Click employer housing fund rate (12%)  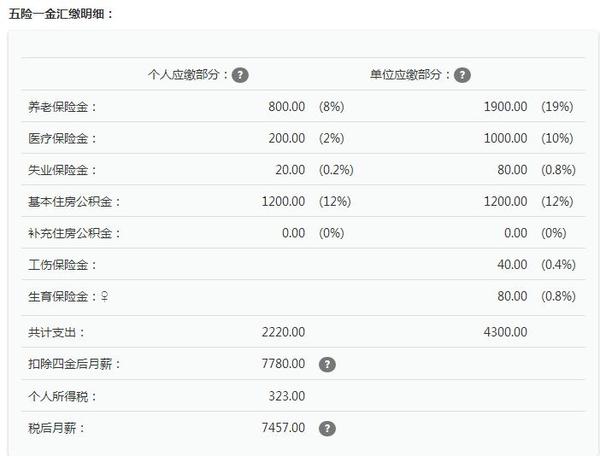(x=557, y=201)
